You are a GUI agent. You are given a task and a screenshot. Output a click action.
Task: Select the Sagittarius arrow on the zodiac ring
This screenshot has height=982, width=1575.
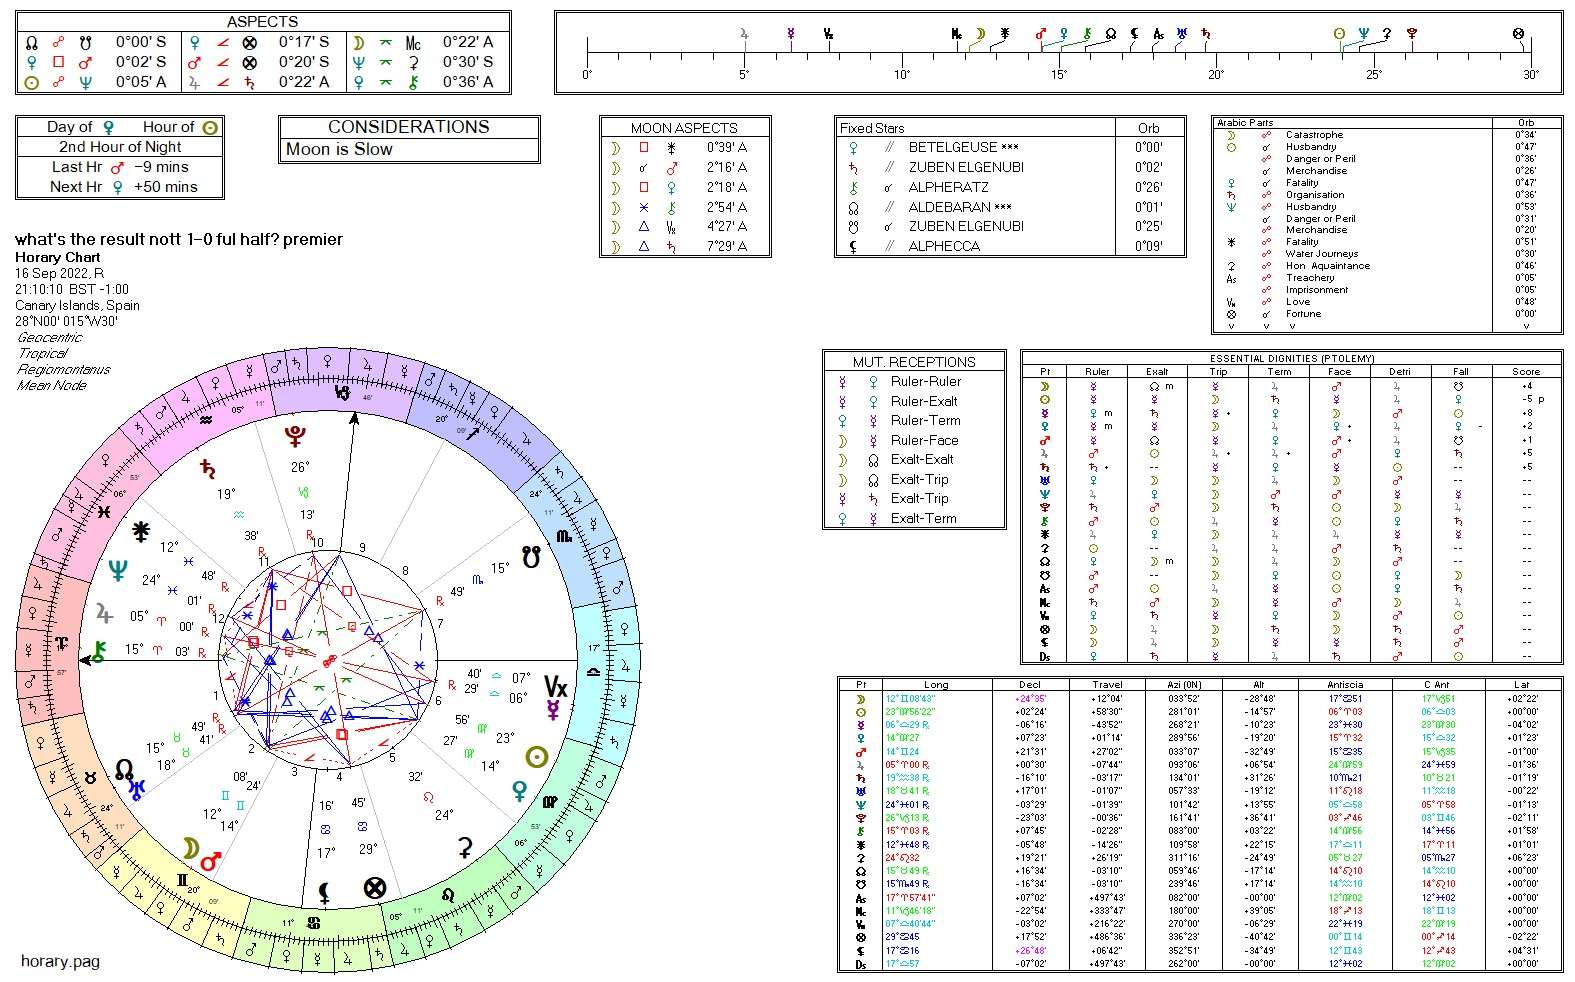tap(473, 433)
